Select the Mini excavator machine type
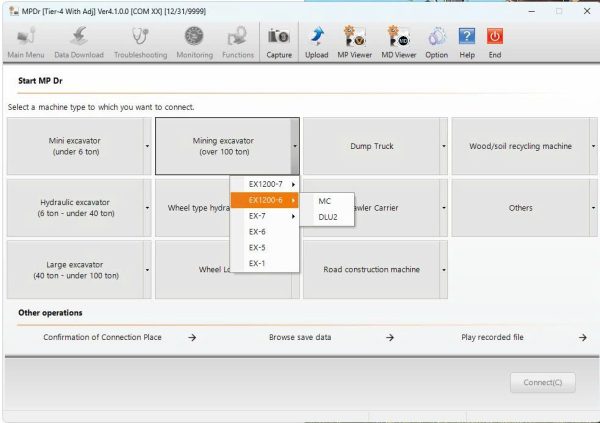 click(75, 146)
